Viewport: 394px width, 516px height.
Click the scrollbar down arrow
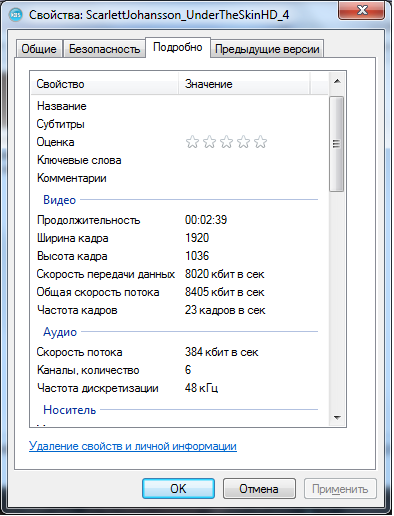click(337, 418)
